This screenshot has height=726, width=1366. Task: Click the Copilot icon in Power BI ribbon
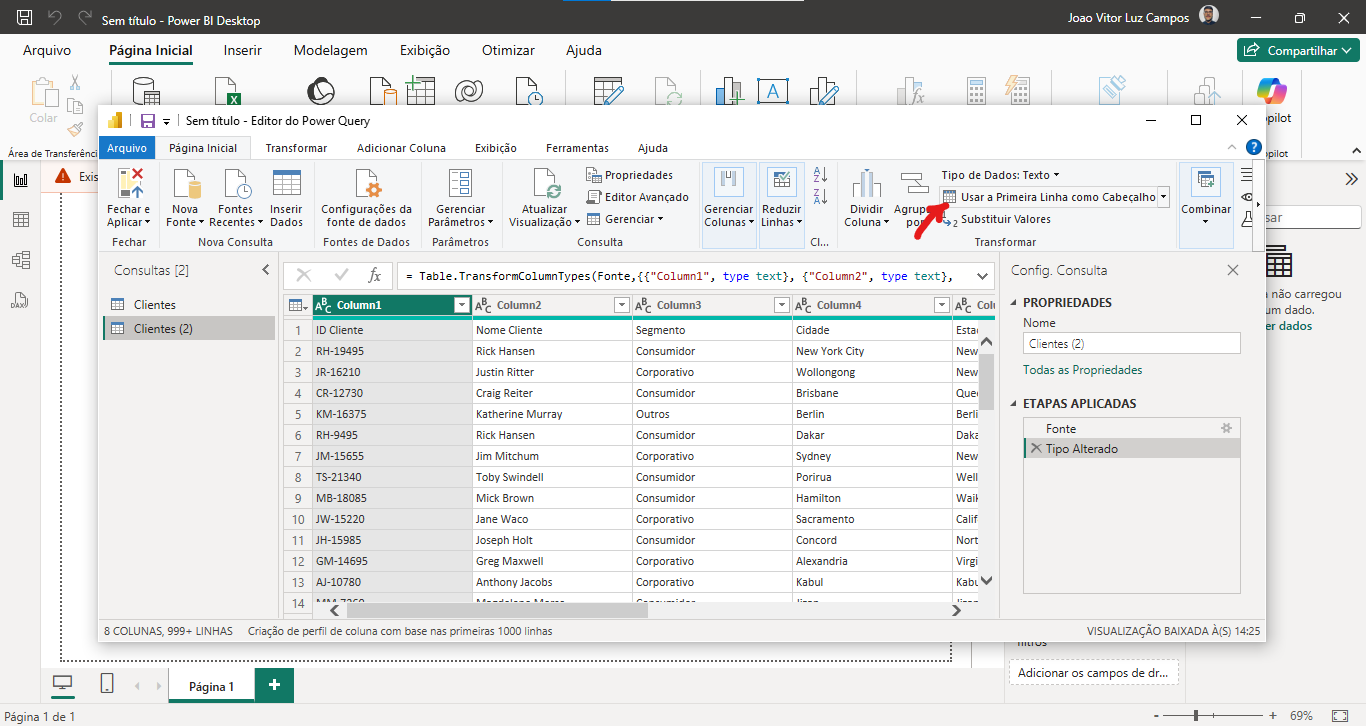(x=1273, y=92)
